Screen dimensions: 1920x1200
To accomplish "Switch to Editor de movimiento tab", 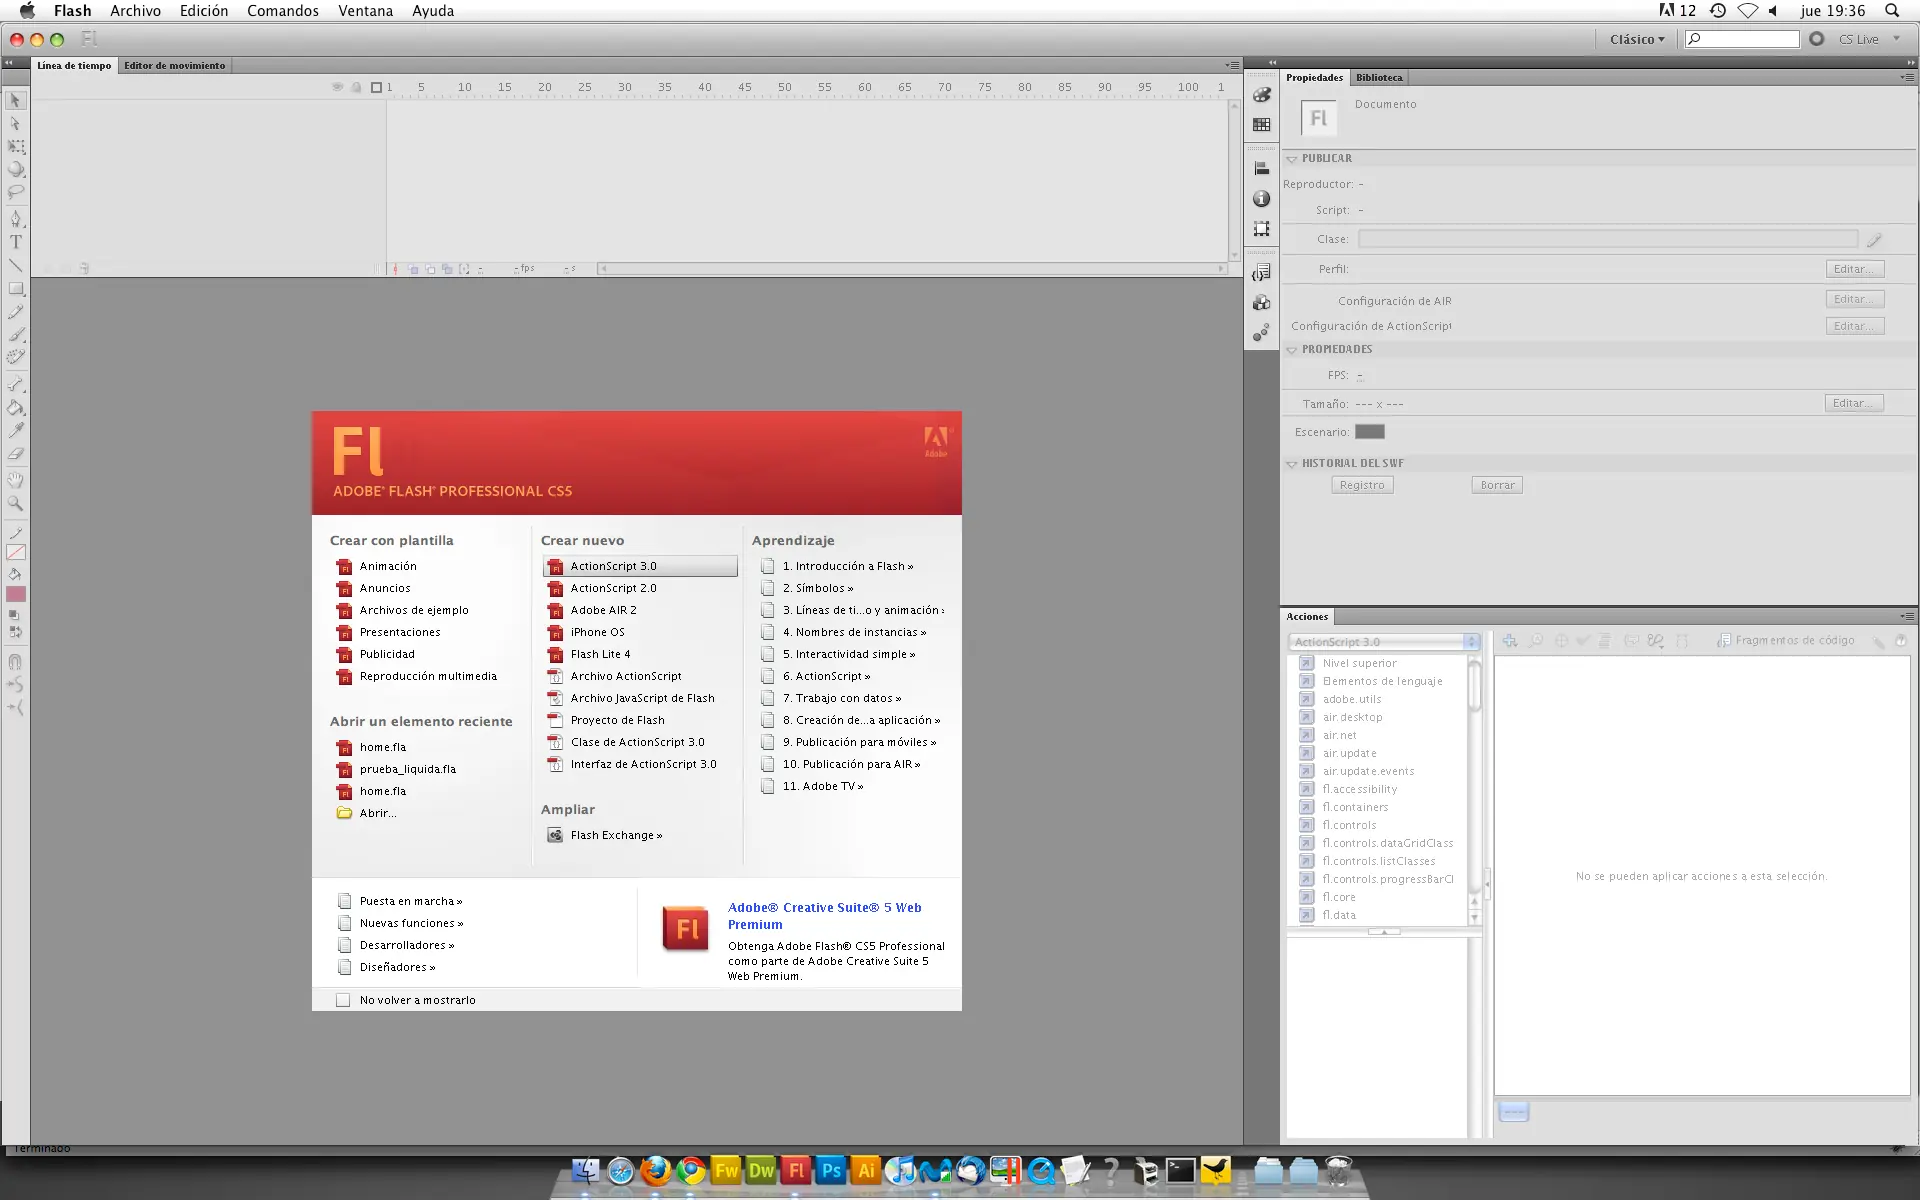I will [x=175, y=66].
